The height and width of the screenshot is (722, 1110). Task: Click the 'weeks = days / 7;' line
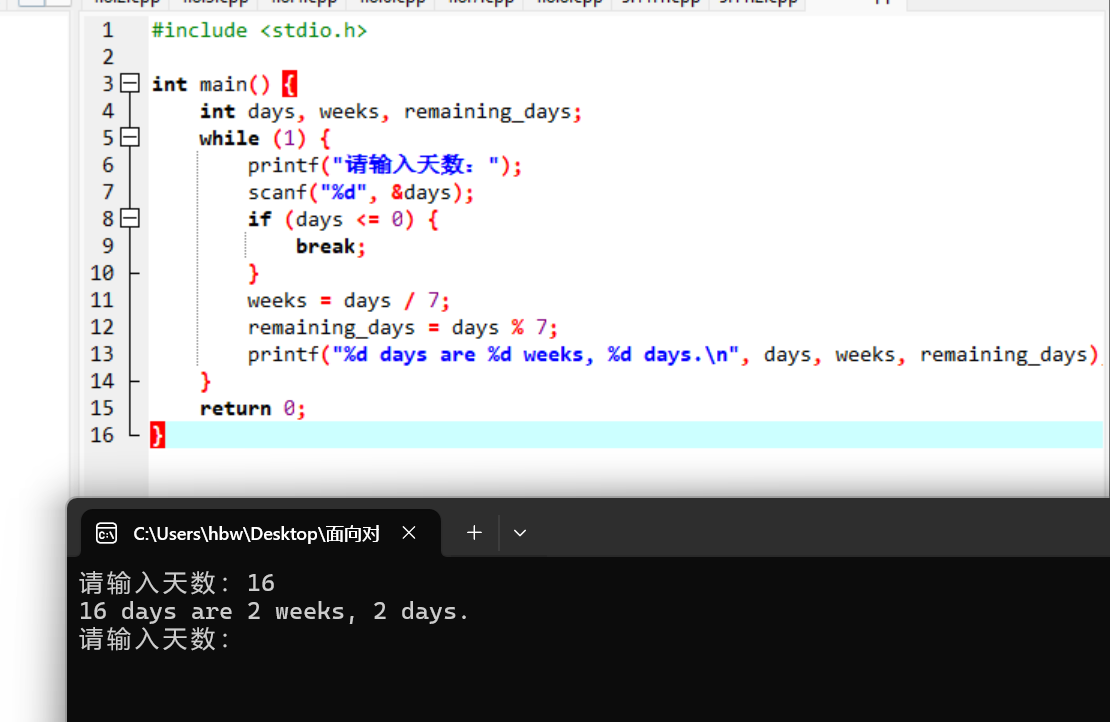(348, 300)
